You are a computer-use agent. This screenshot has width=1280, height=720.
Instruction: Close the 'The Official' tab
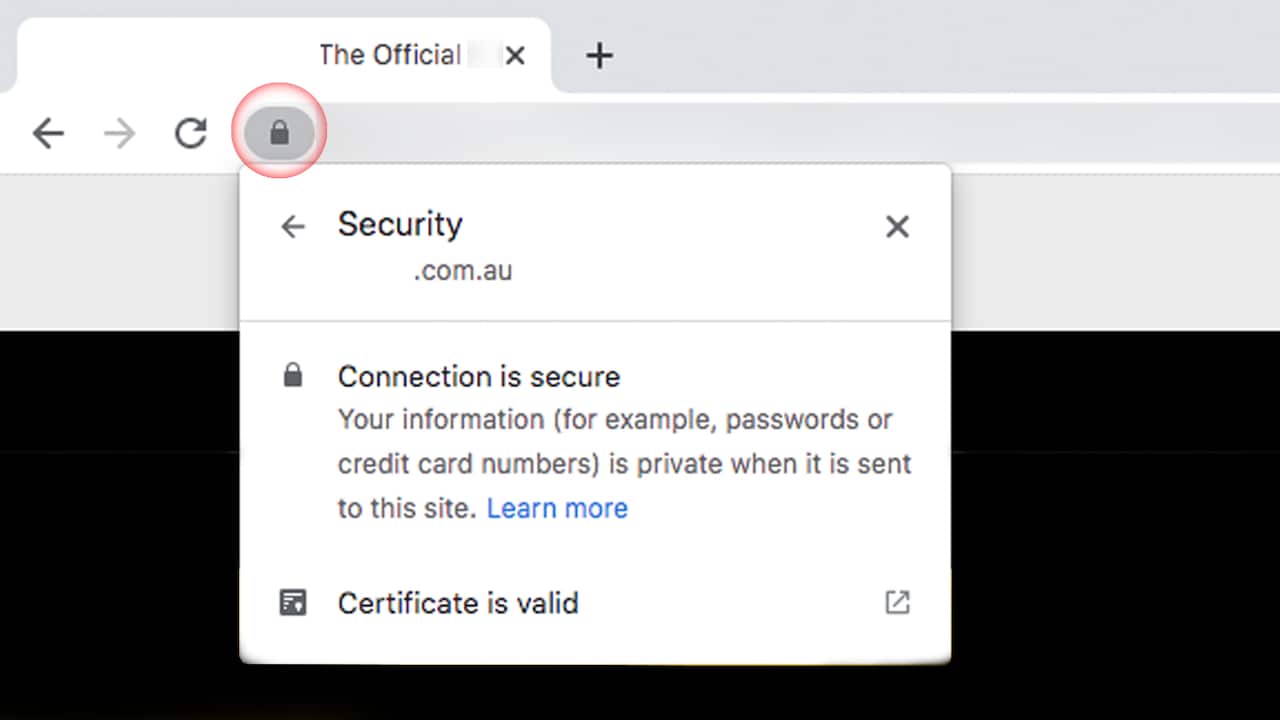(515, 56)
